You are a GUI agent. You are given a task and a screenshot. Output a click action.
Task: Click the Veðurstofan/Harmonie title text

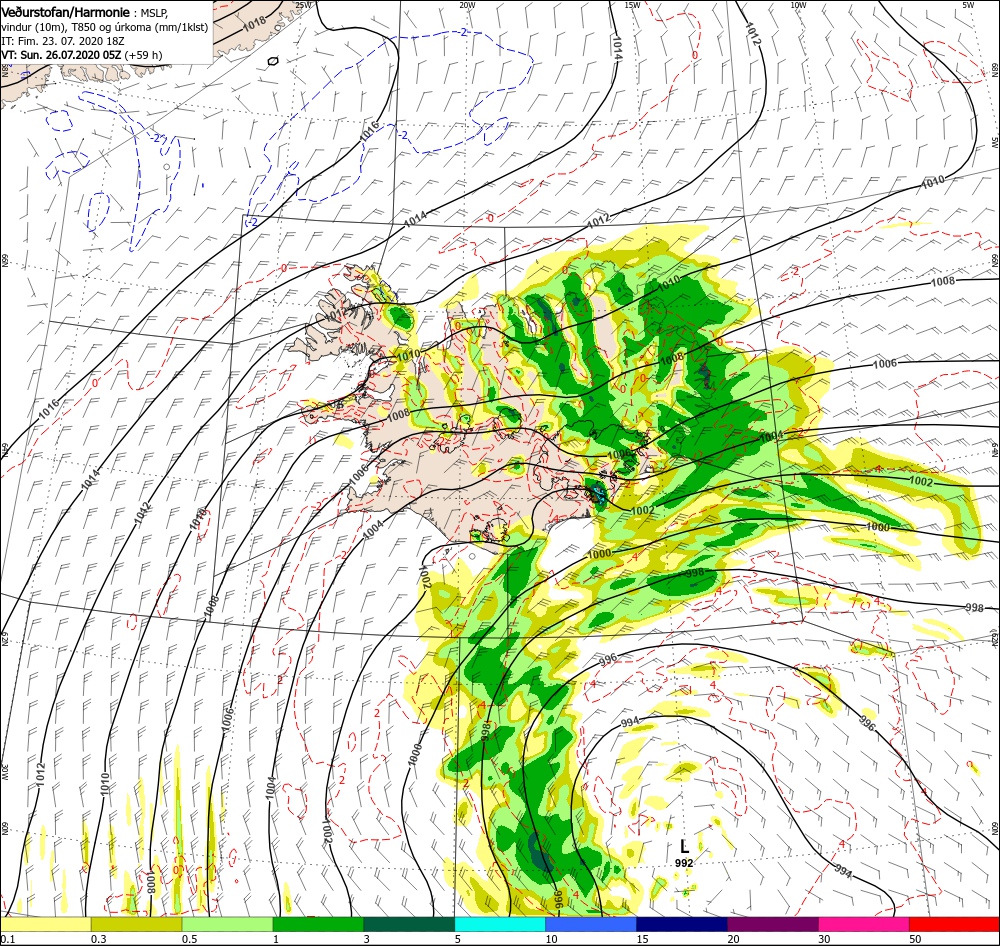(x=68, y=12)
